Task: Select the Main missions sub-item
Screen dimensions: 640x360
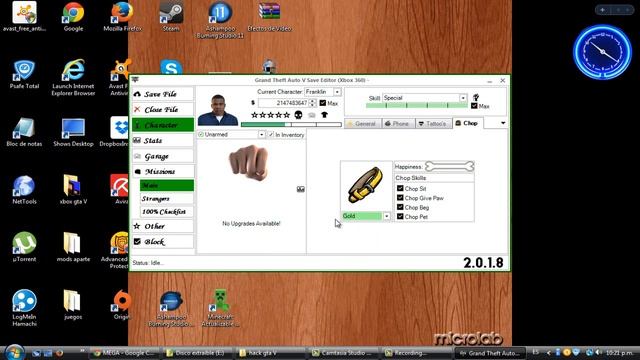Action: point(167,185)
